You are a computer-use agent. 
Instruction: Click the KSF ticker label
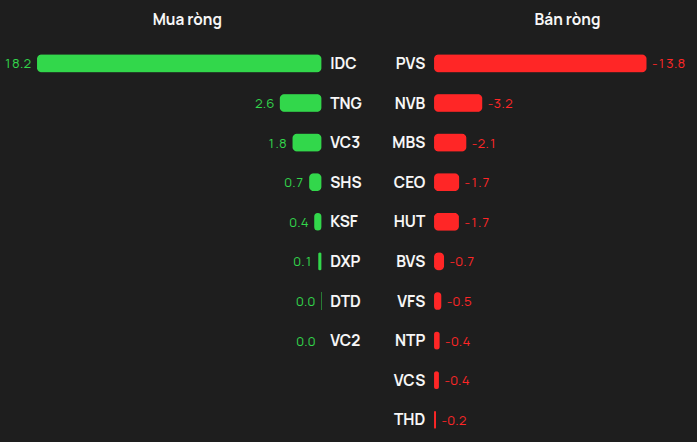[x=344, y=221]
